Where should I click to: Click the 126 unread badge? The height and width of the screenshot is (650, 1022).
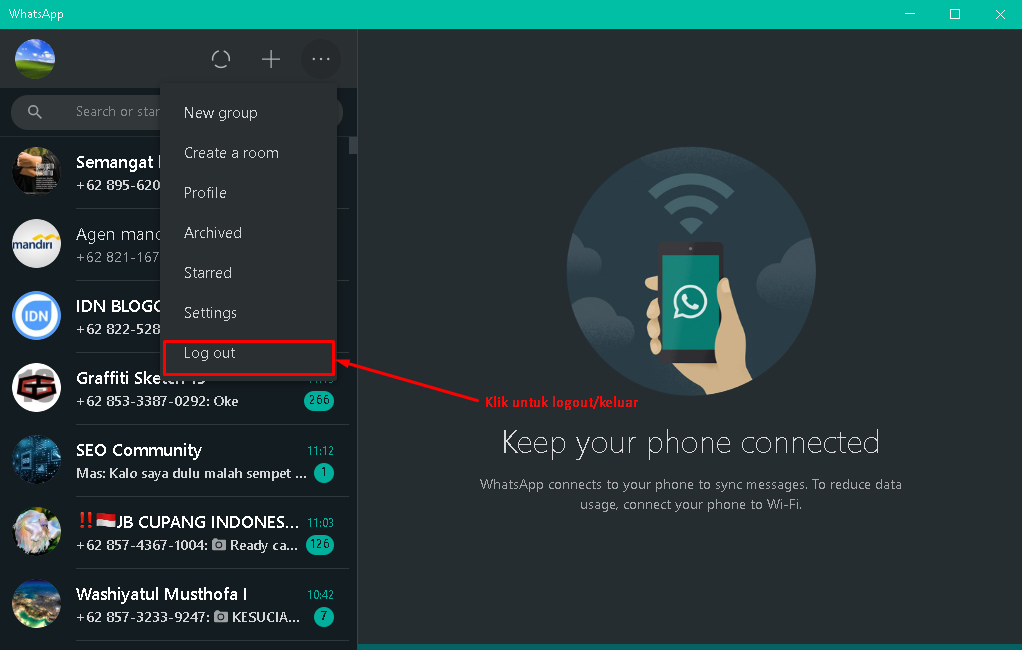[319, 544]
